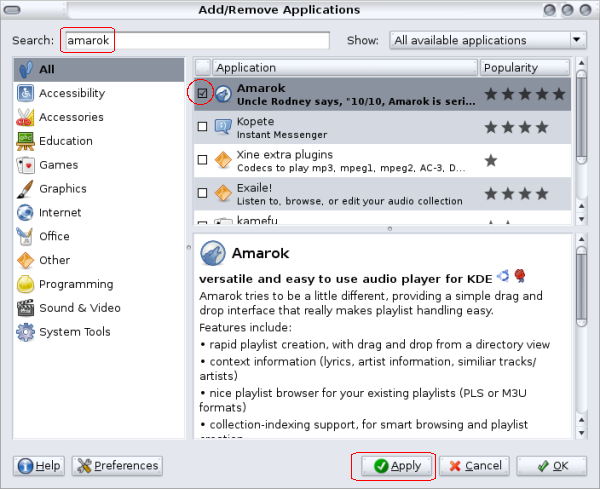
Task: Click the description pane scrollbar handle
Action: tap(581, 287)
